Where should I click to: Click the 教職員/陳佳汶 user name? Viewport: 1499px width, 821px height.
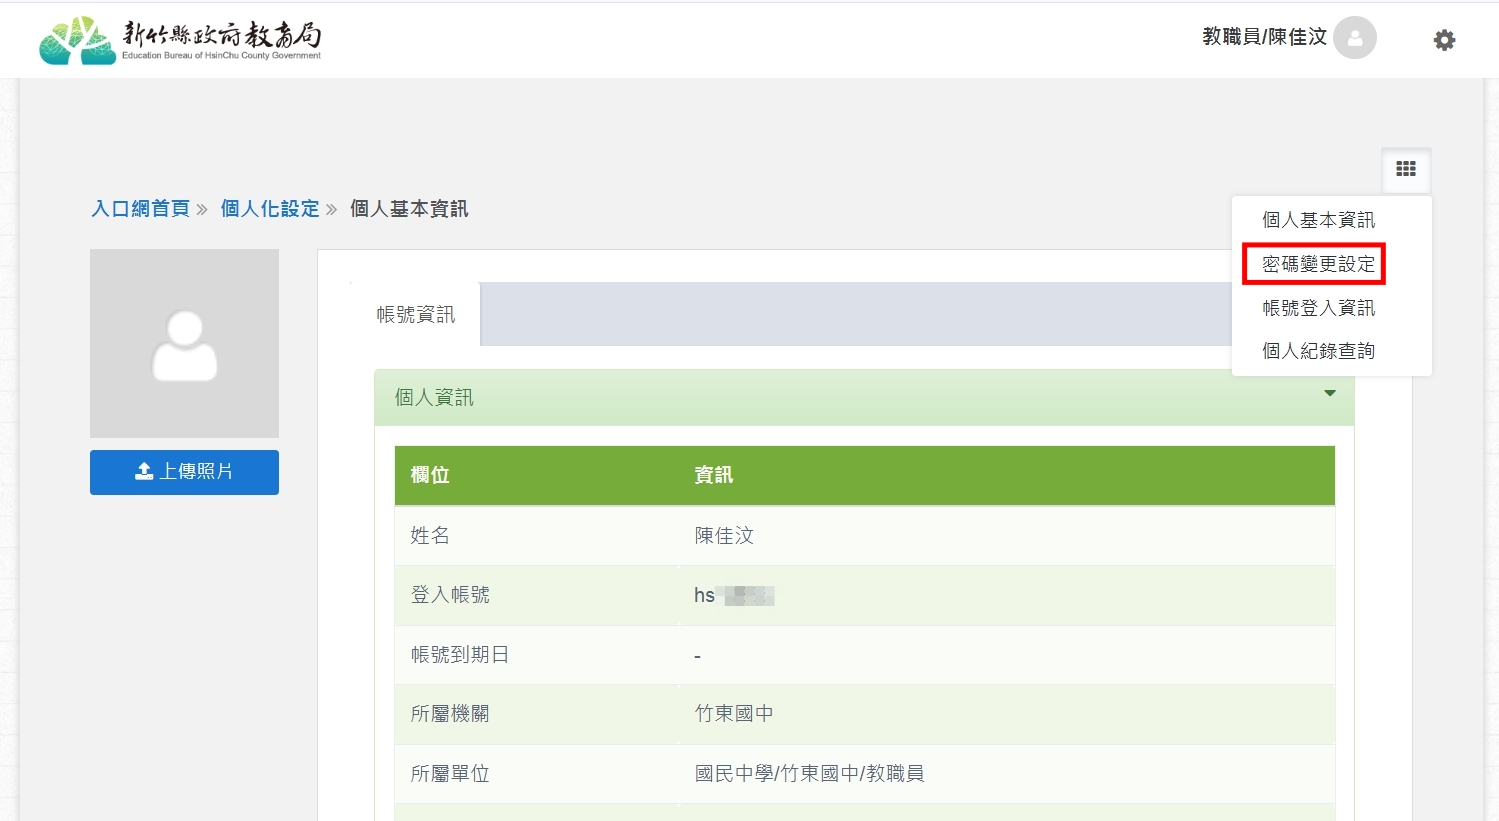pyautogui.click(x=1264, y=37)
